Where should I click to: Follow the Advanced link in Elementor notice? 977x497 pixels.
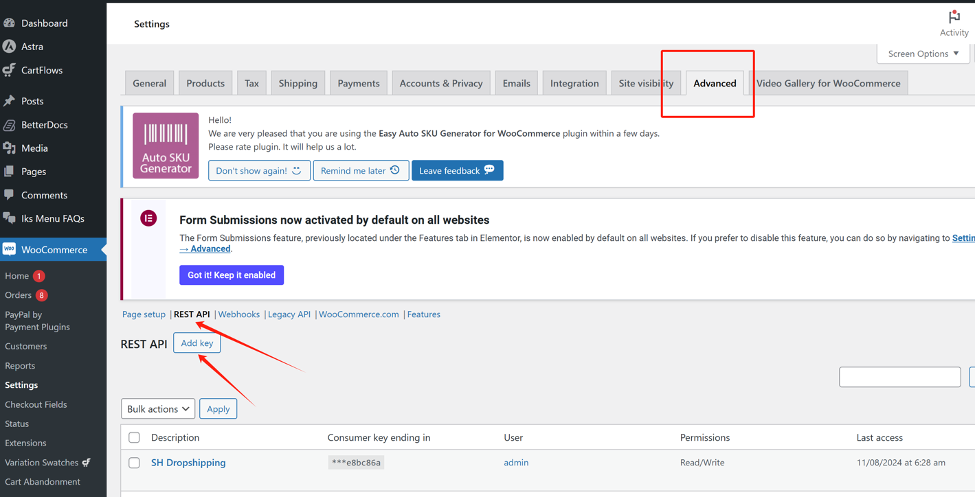click(205, 248)
